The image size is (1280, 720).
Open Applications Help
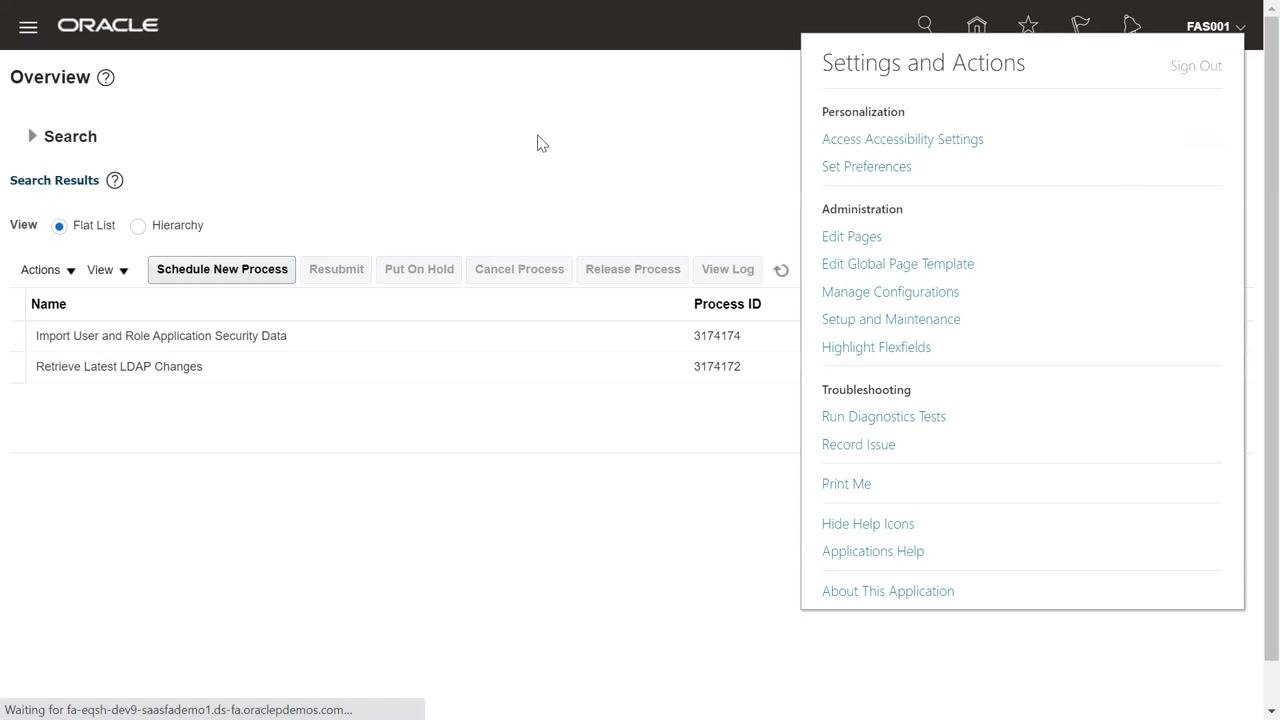tap(873, 551)
